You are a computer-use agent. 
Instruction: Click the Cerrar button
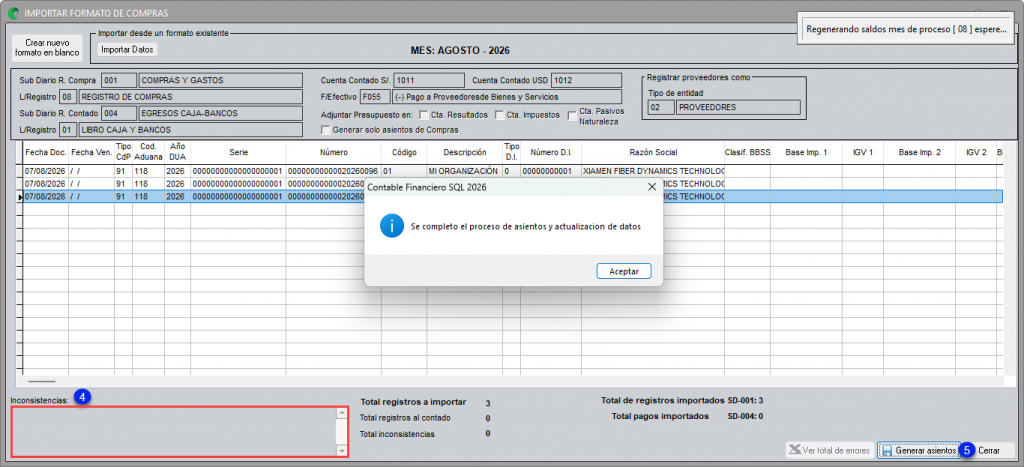989,451
